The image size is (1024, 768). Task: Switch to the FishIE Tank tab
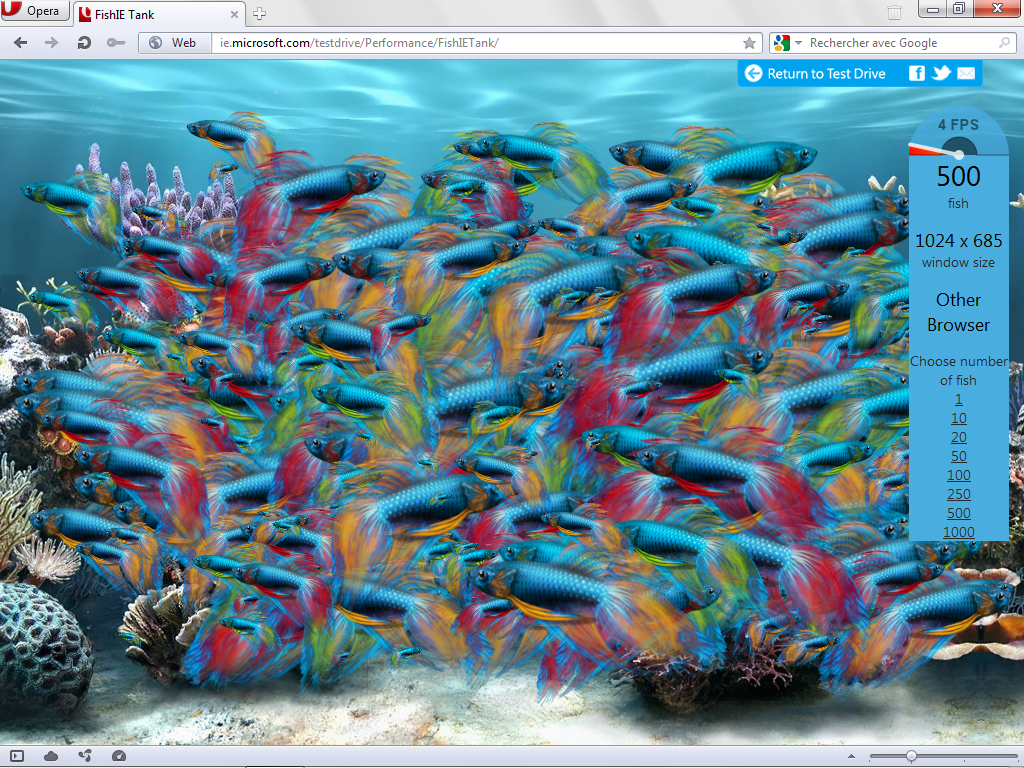tap(159, 14)
